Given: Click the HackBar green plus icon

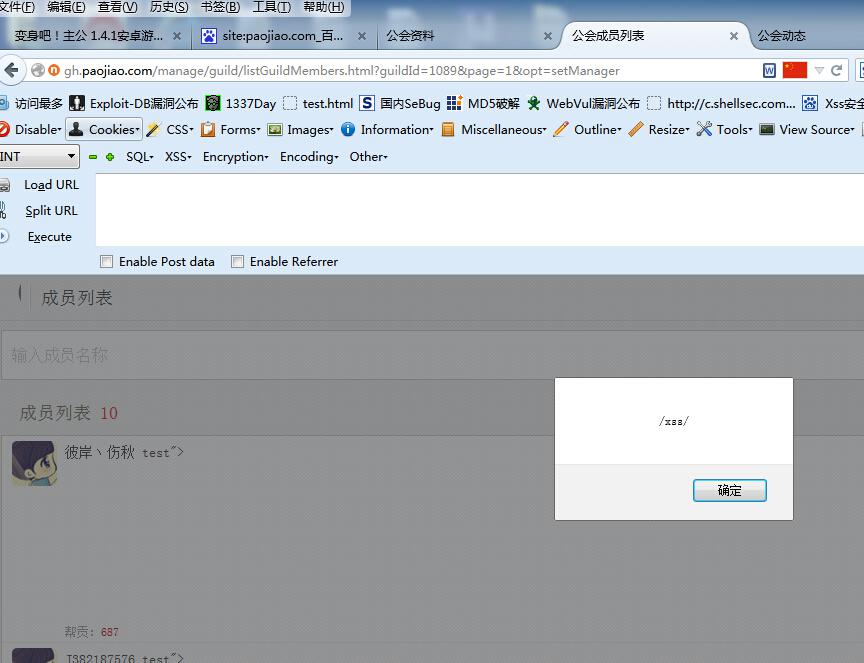Looking at the screenshot, I should [110, 157].
